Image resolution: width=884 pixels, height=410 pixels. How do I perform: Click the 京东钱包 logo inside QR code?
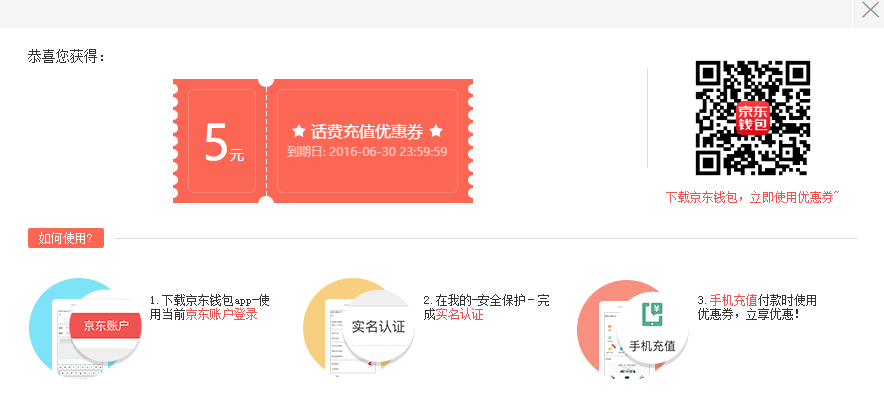click(753, 118)
